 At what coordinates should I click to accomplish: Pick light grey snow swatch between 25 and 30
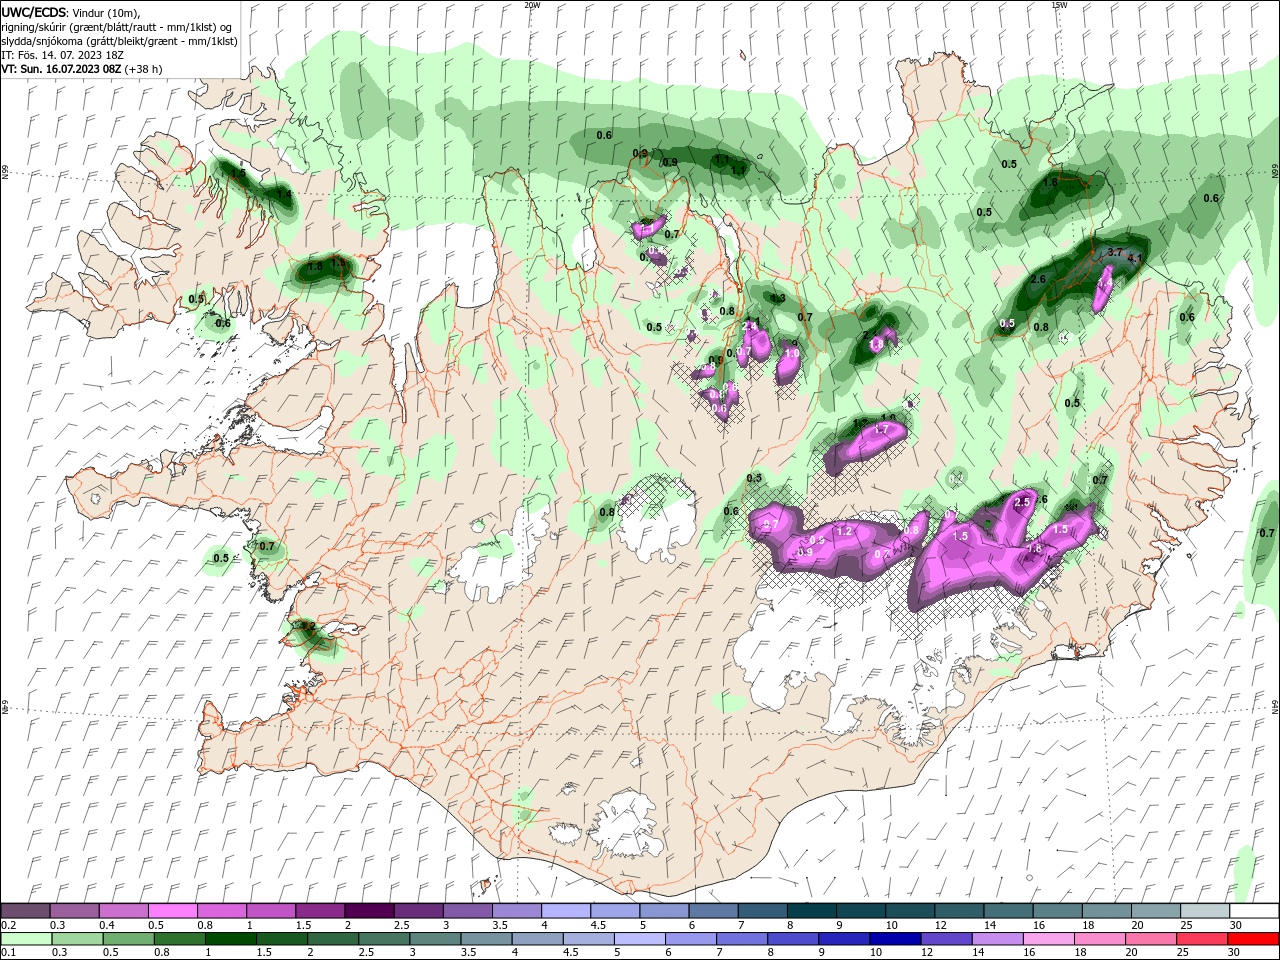(1205, 911)
